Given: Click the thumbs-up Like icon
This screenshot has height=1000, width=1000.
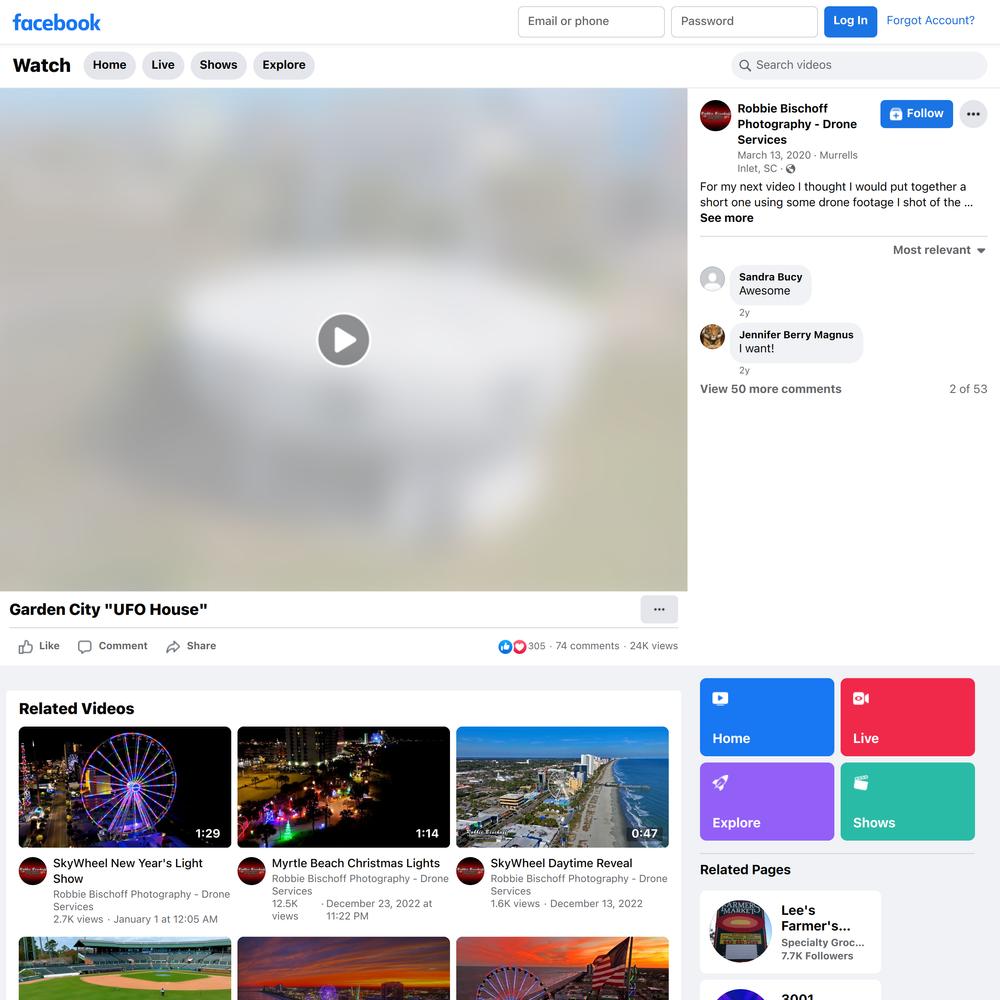Looking at the screenshot, I should [26, 647].
